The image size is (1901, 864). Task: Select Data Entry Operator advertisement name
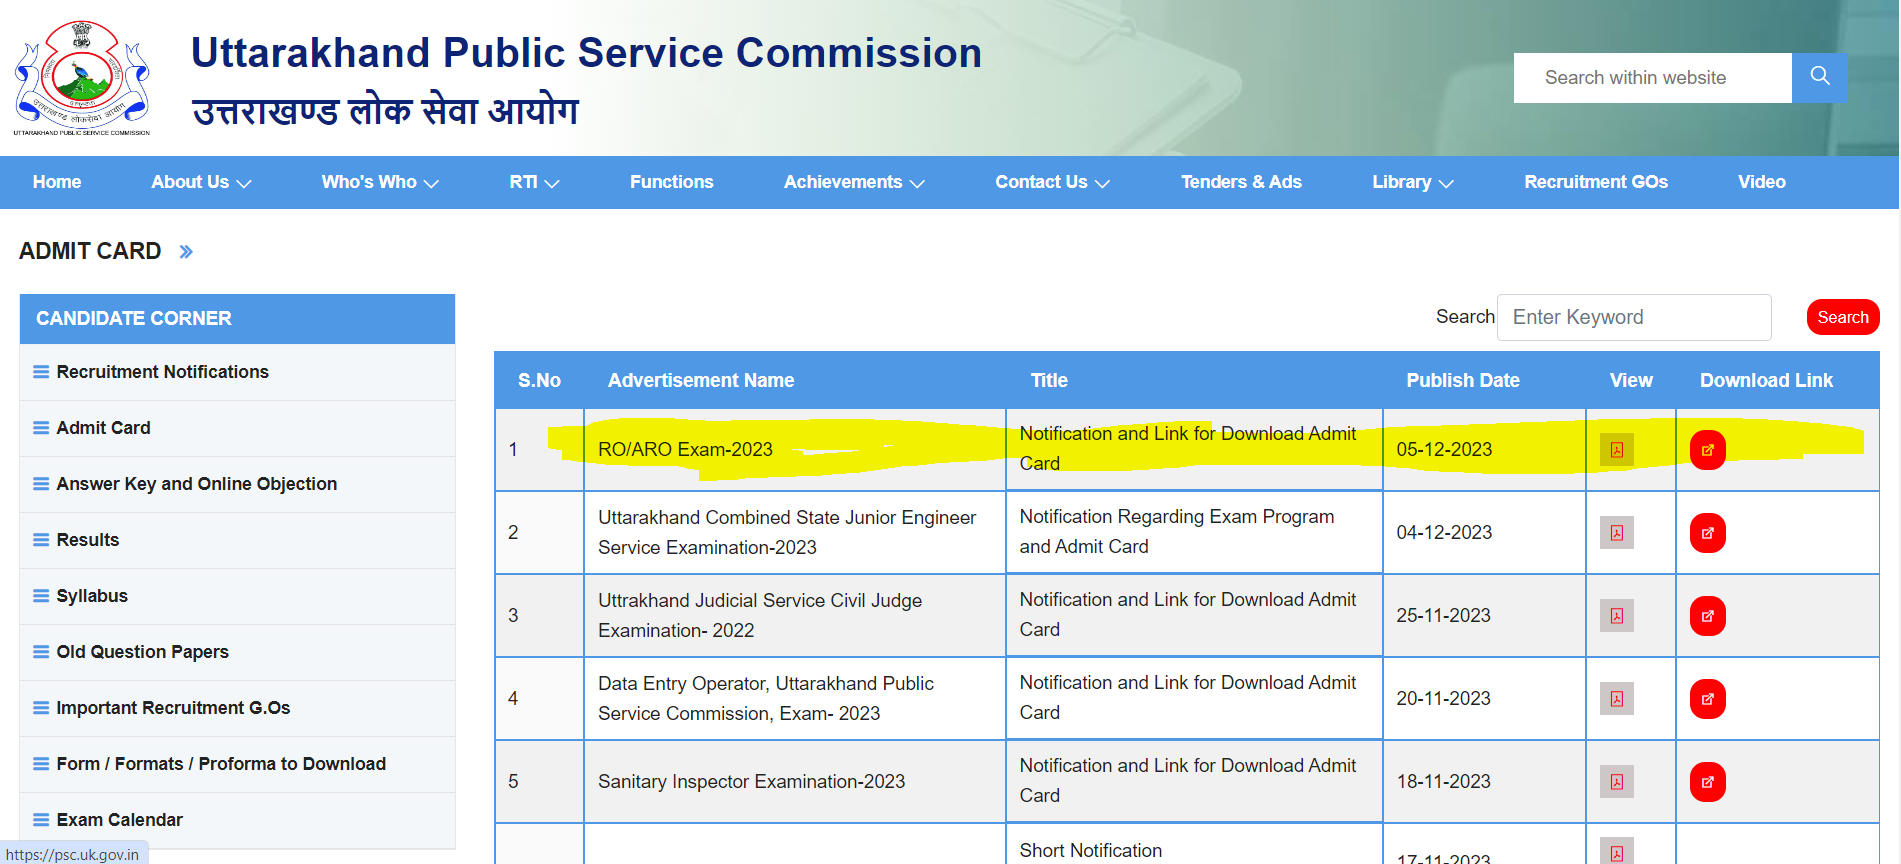[x=766, y=699]
